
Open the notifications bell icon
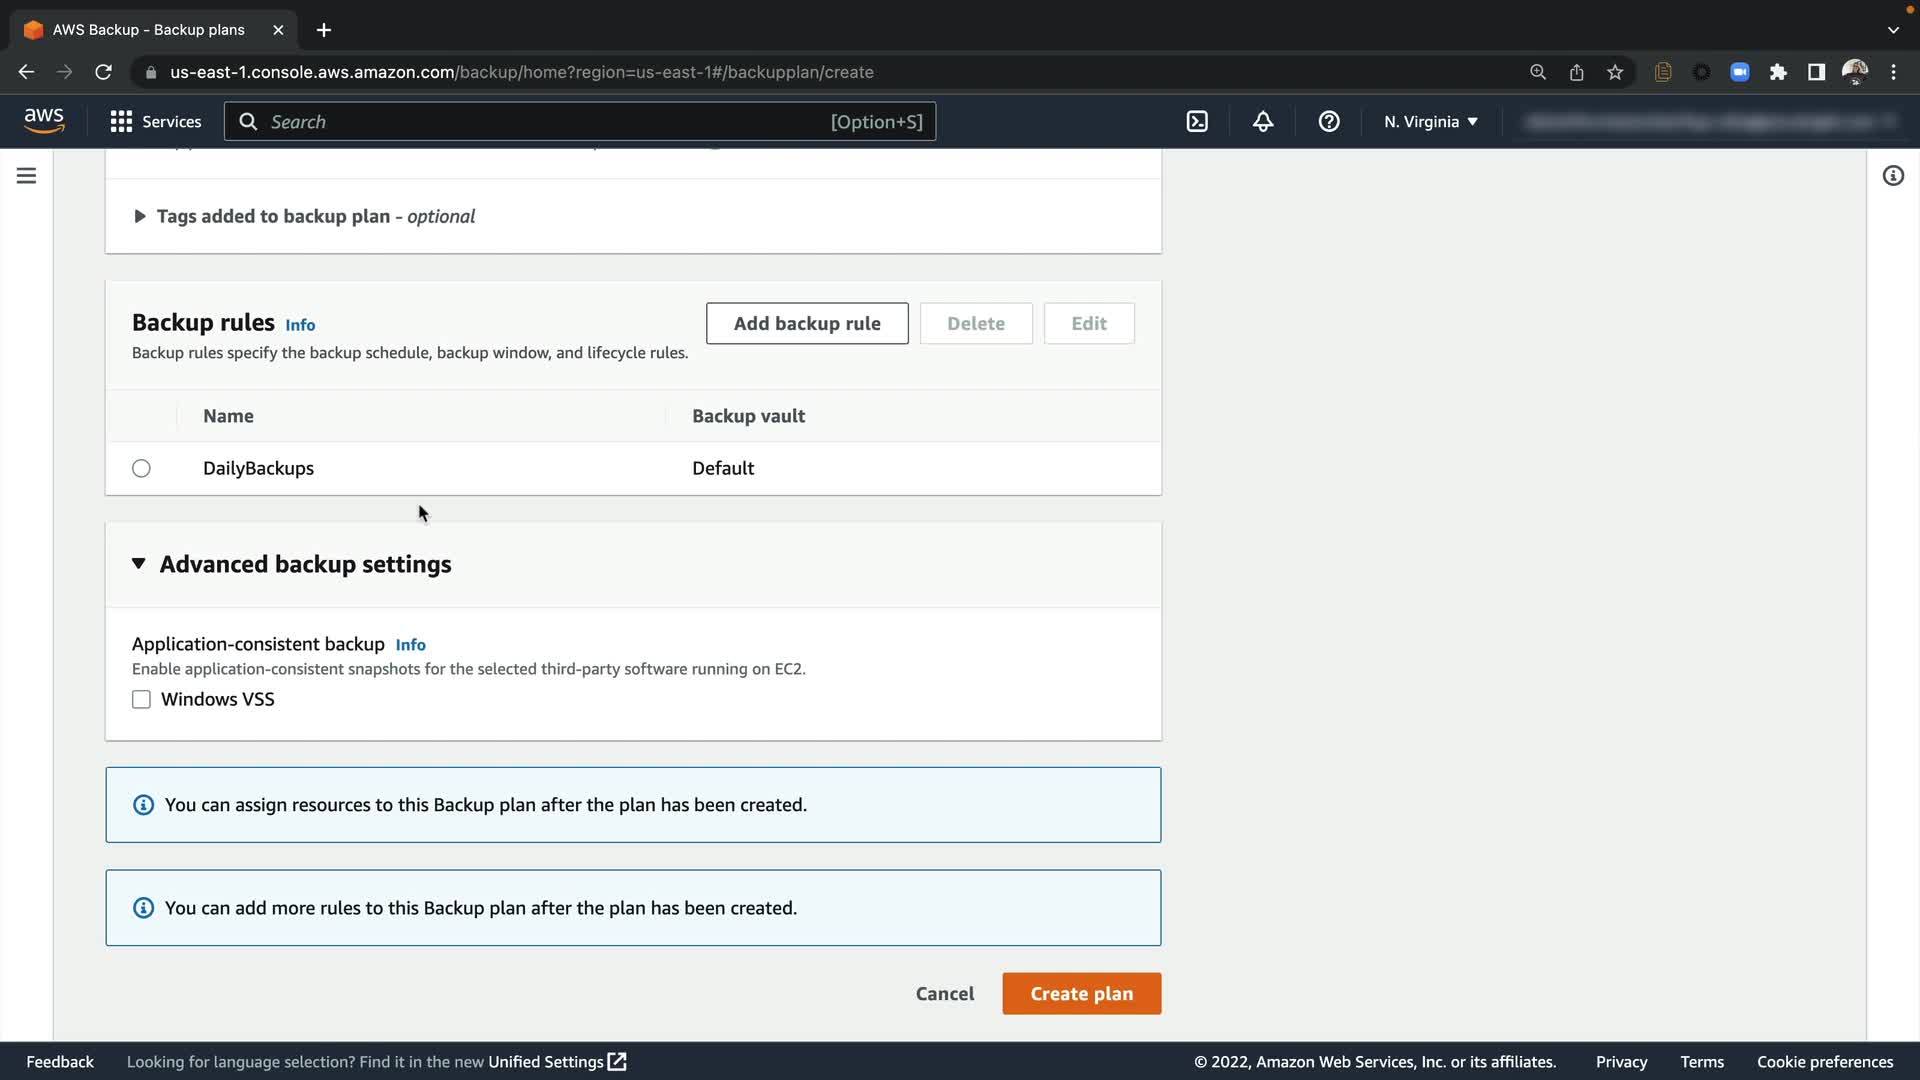pos(1263,122)
